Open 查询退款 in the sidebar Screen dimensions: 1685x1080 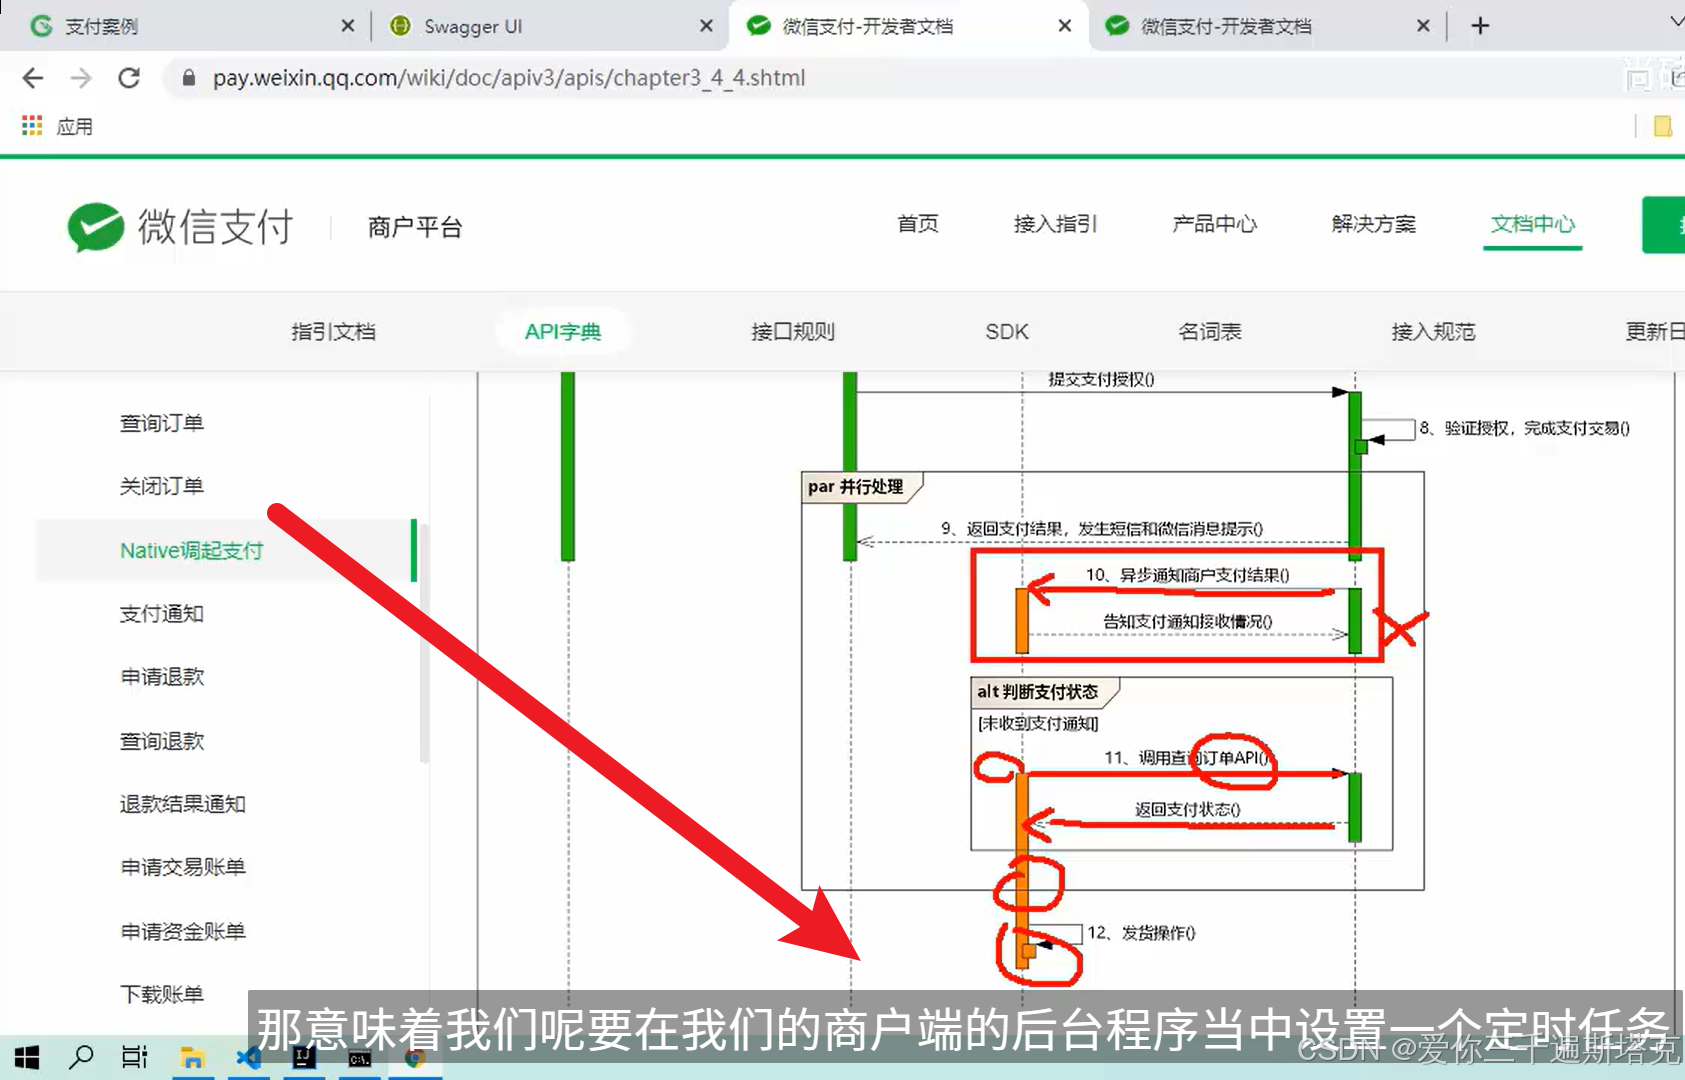162,741
